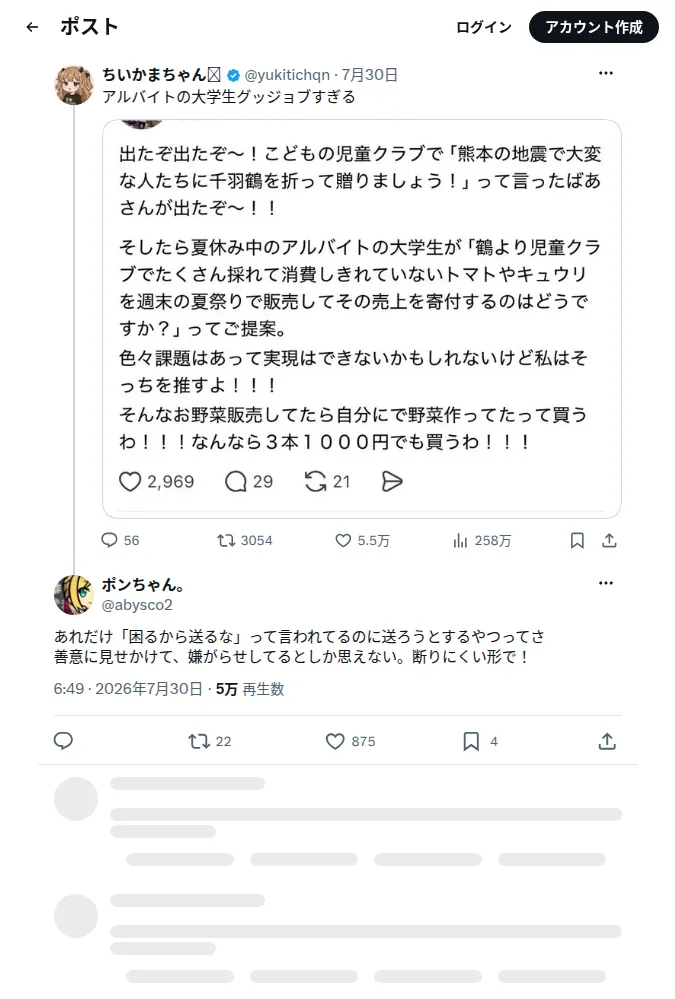Like the post with 5.5万 likes
This screenshot has height=999, width=675.
tap(362, 540)
